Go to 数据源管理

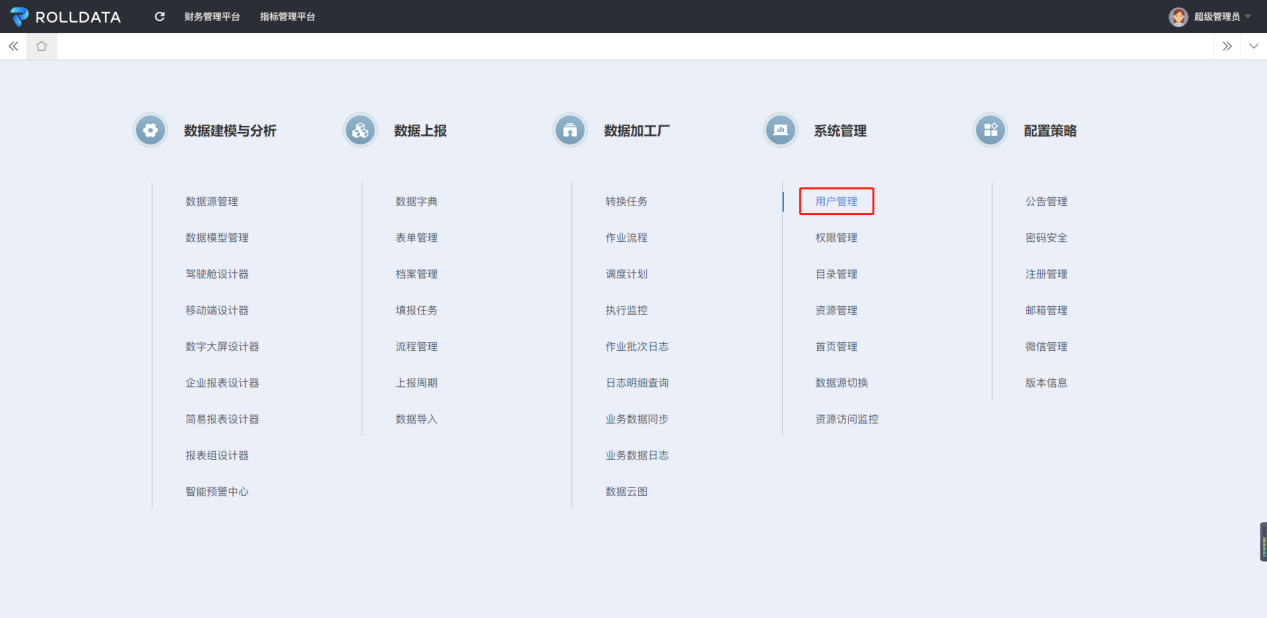[x=212, y=202]
